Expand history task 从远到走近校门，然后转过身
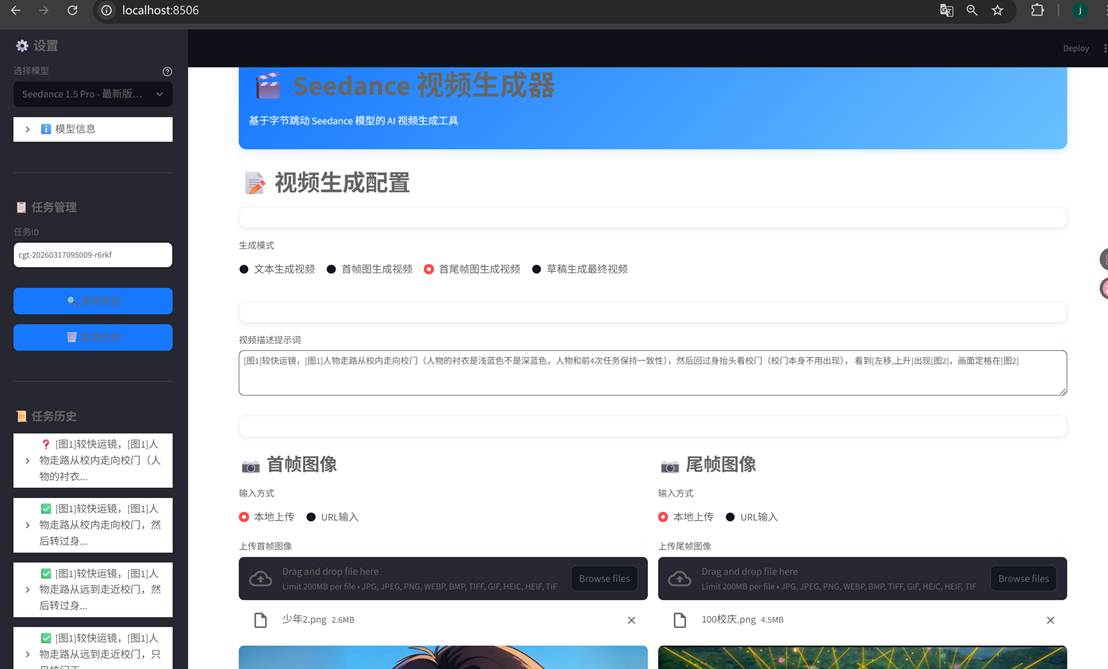 point(93,590)
